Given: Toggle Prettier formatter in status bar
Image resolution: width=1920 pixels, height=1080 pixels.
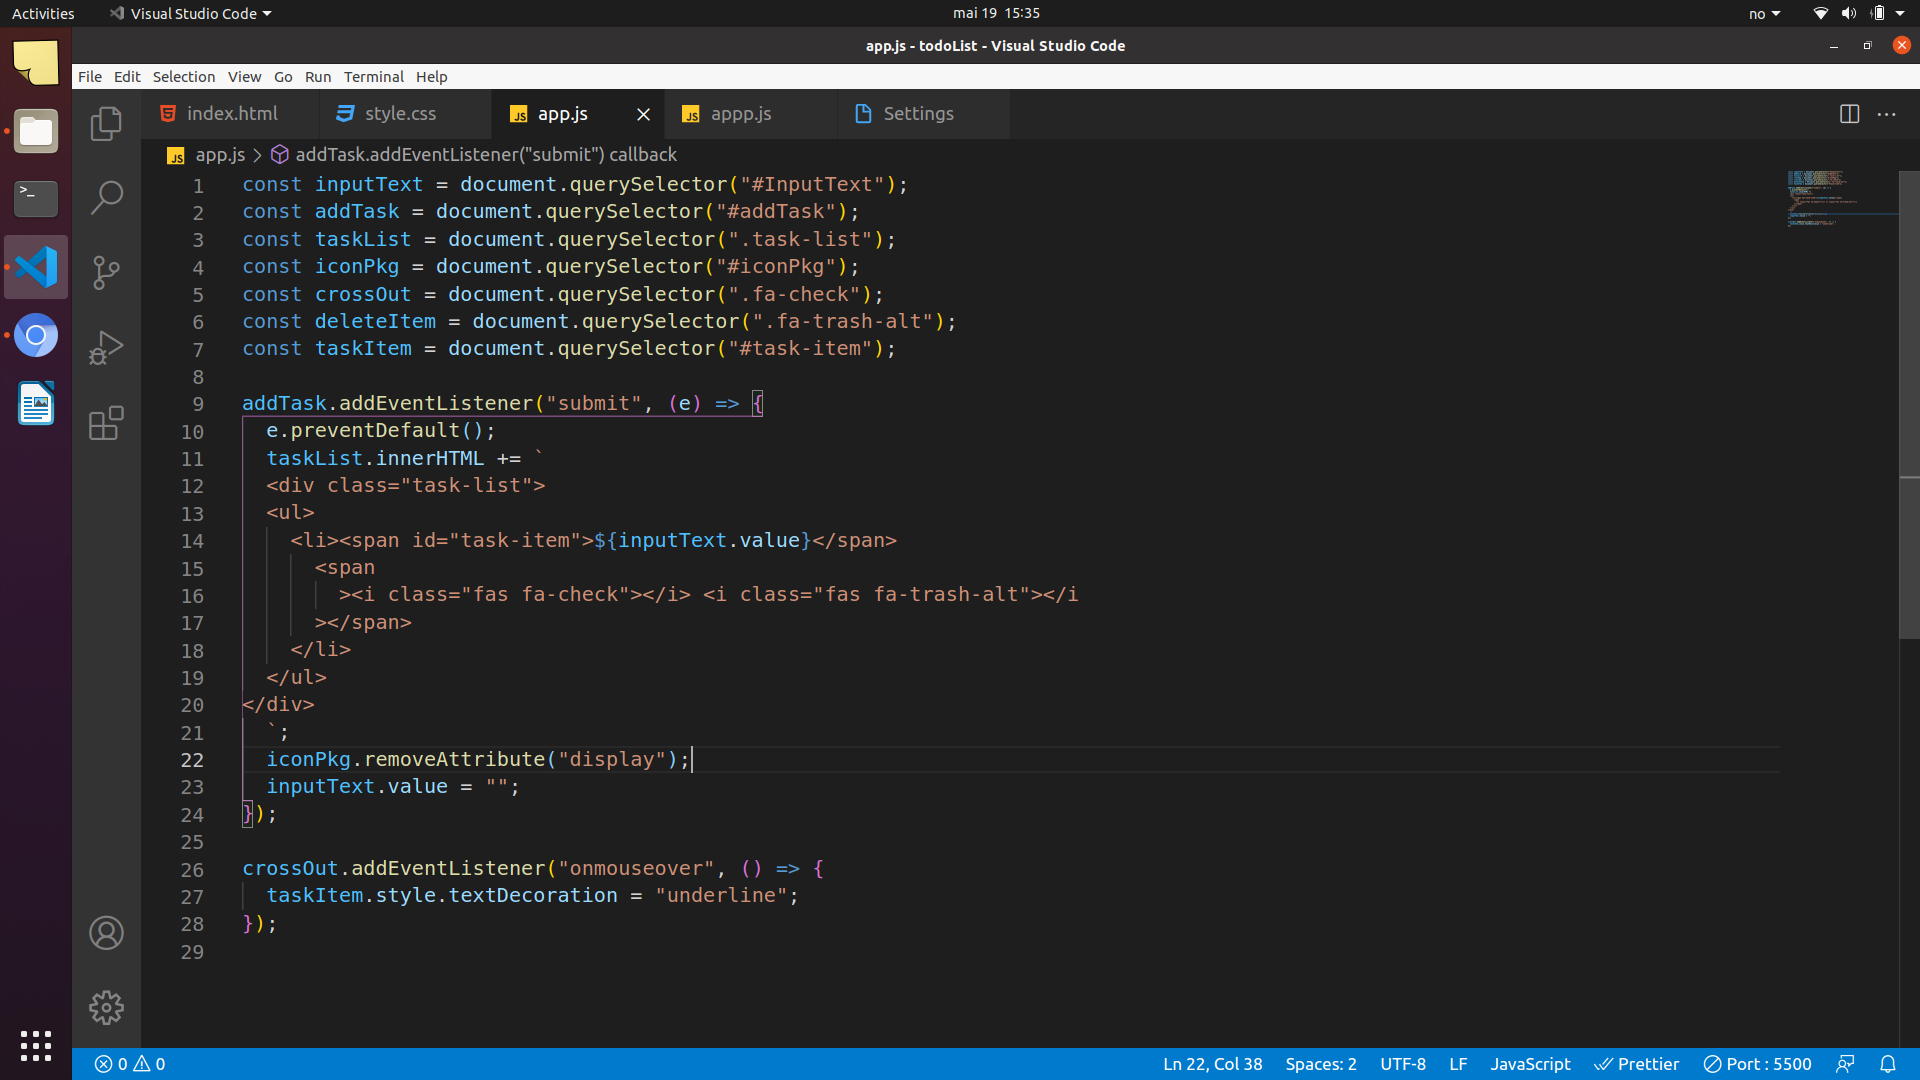Looking at the screenshot, I should [x=1636, y=1064].
